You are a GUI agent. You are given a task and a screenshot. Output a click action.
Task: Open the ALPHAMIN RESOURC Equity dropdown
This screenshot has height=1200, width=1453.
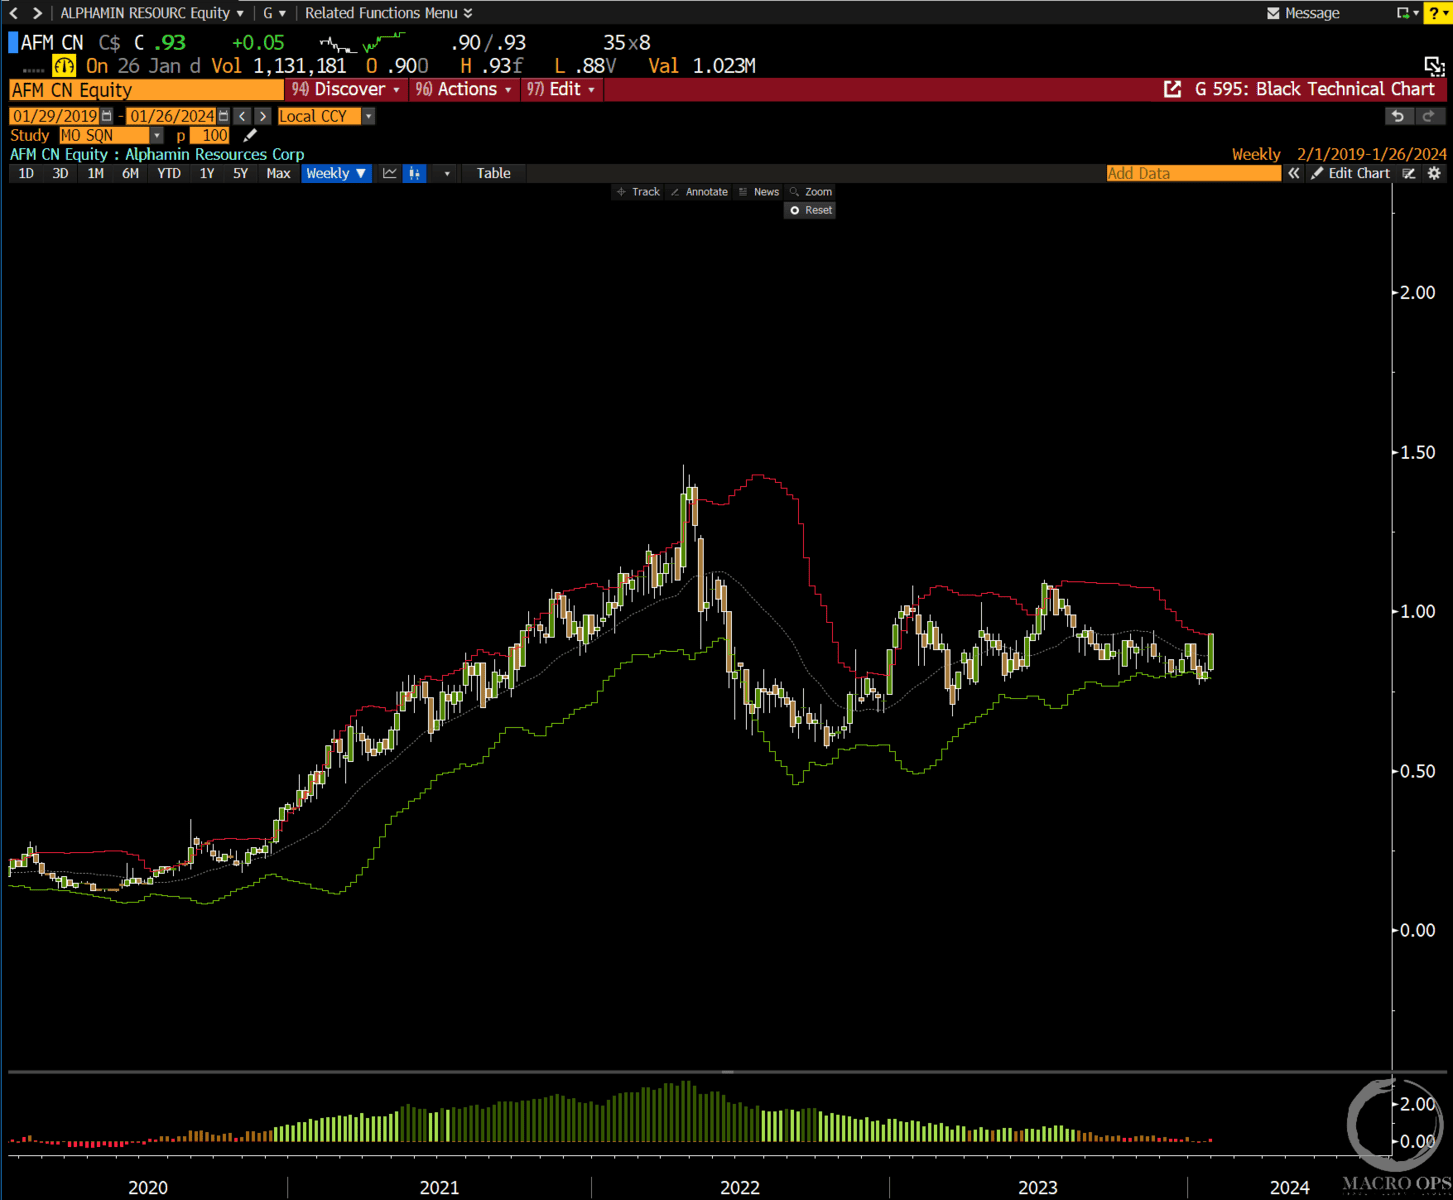click(x=151, y=13)
